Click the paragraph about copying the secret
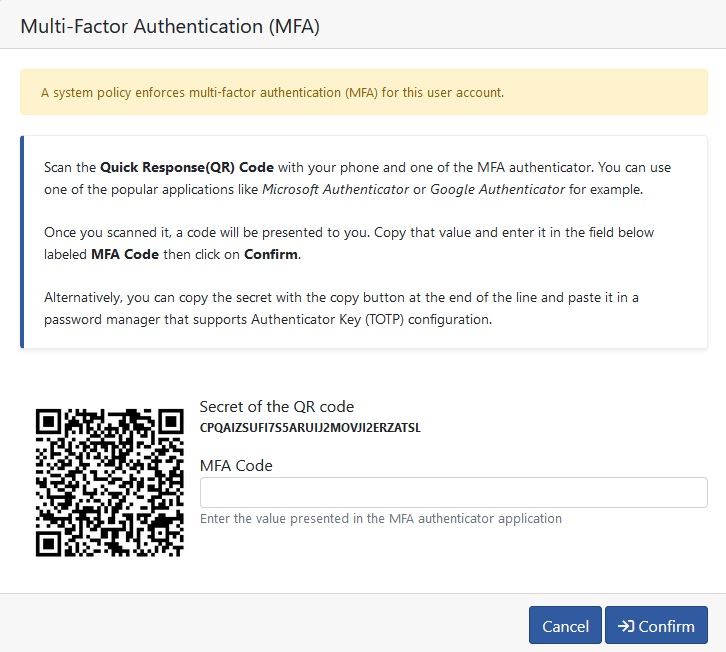The height and width of the screenshot is (652, 726). point(341,308)
